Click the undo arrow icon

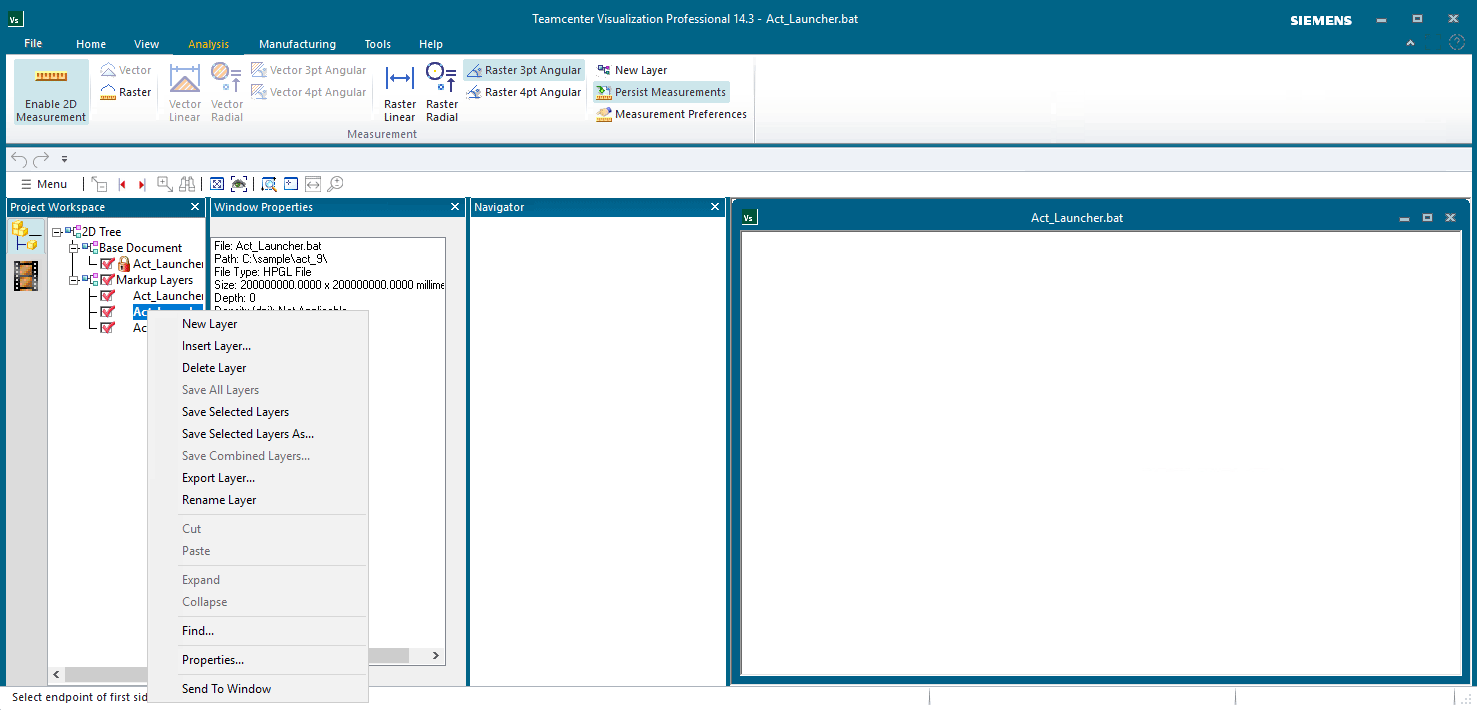coord(18,158)
